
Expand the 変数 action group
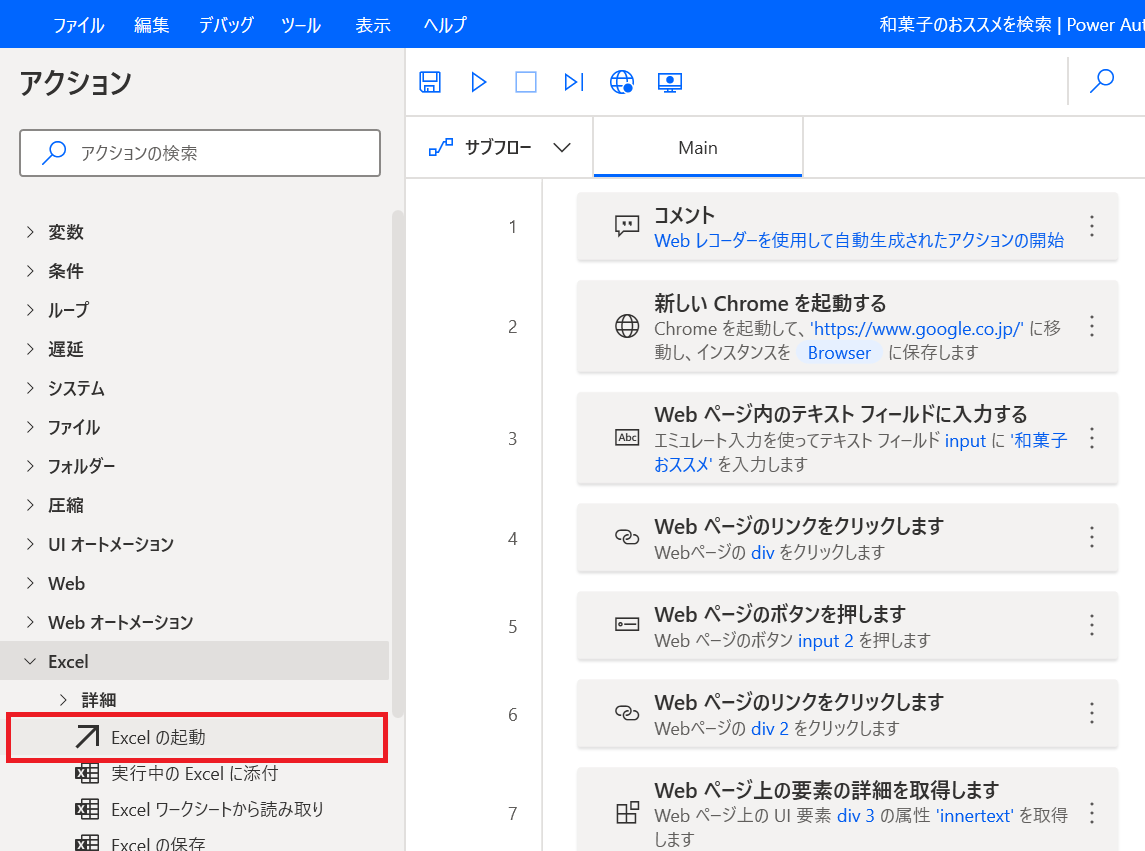(30, 232)
